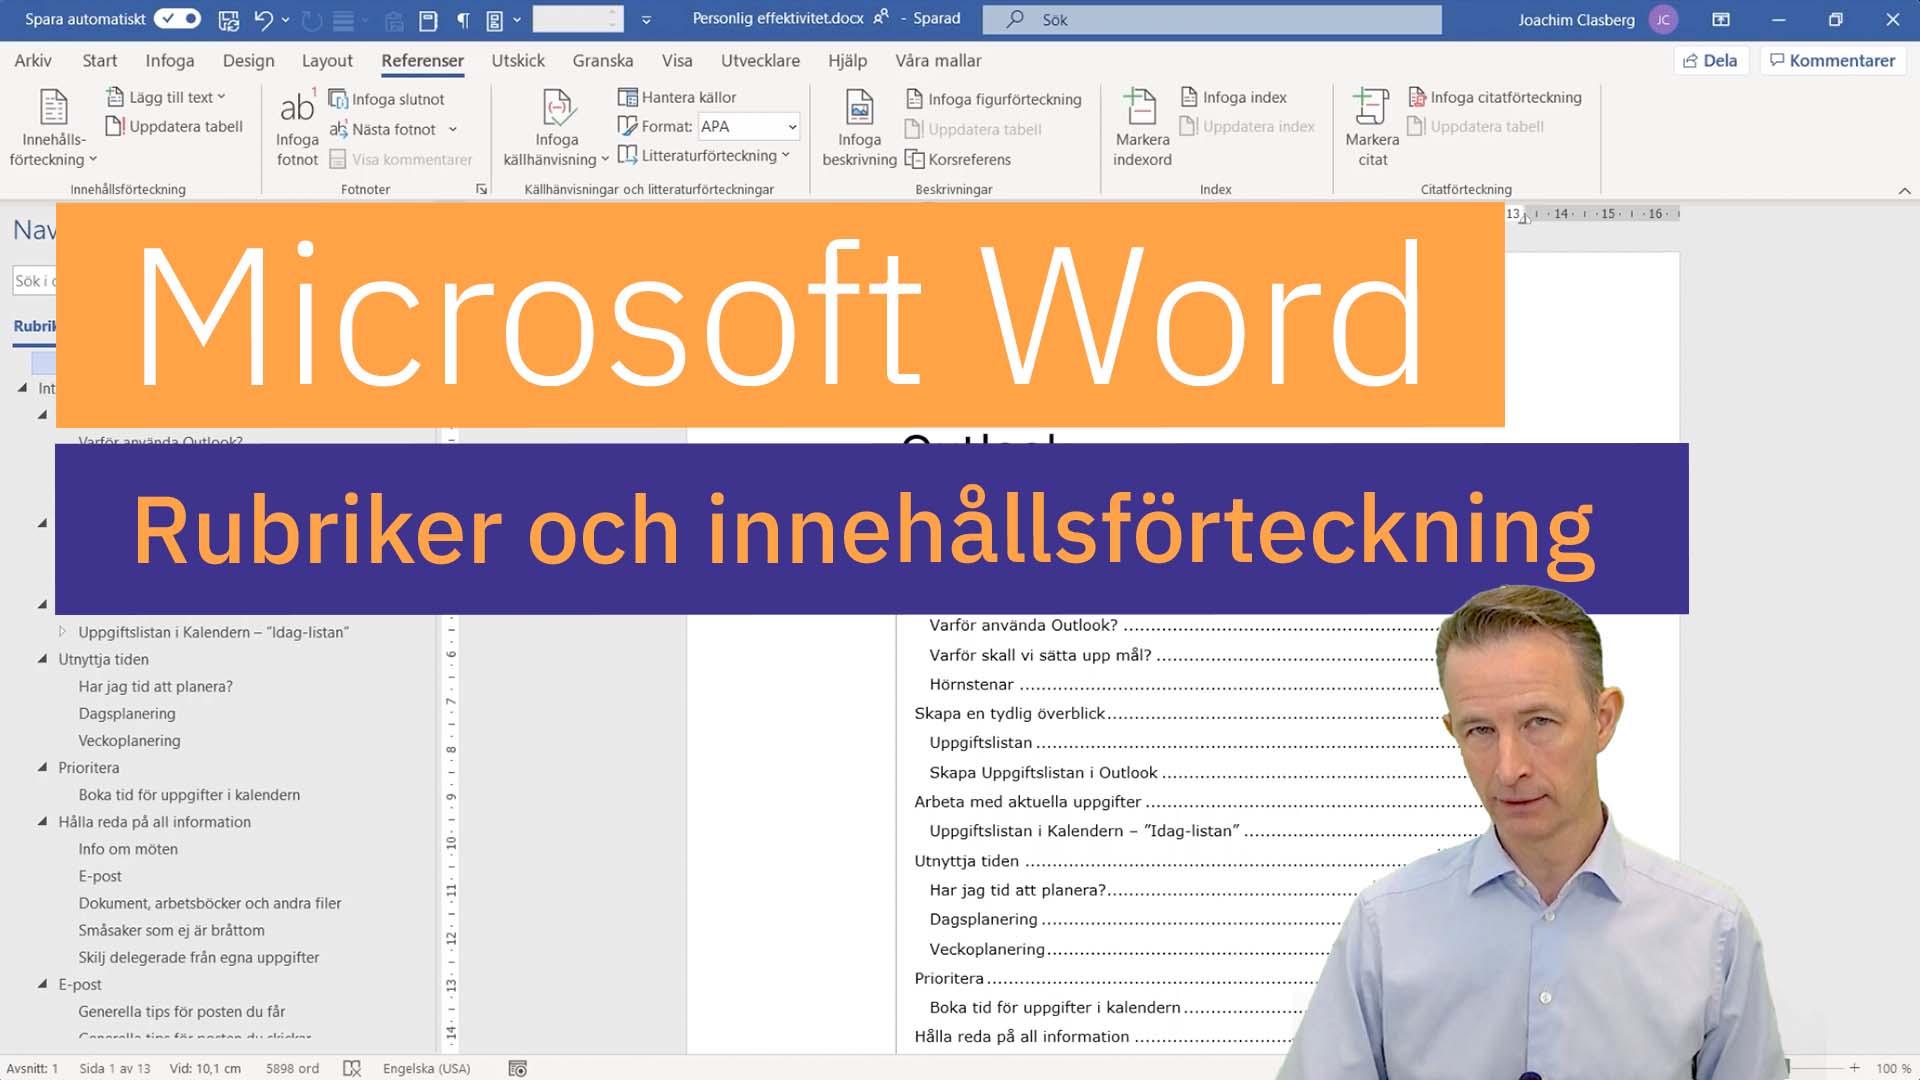Click the Kommentarer button
1920x1080 pixels.
(x=1832, y=60)
